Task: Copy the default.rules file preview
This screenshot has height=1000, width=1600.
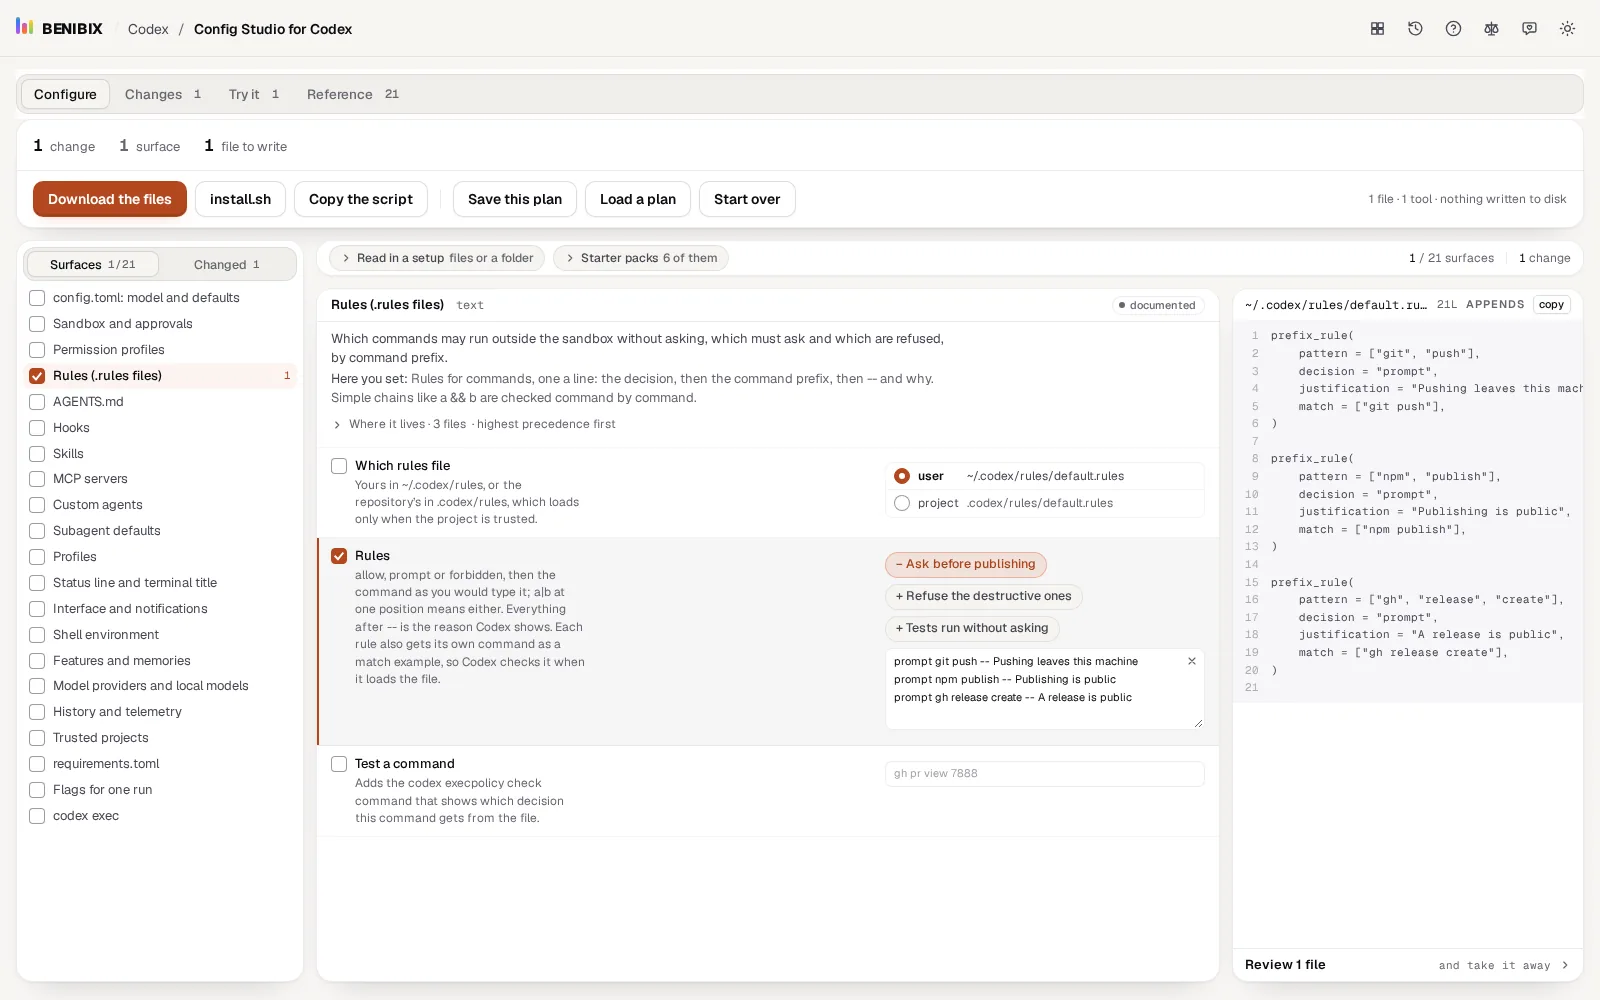Action: (1551, 305)
